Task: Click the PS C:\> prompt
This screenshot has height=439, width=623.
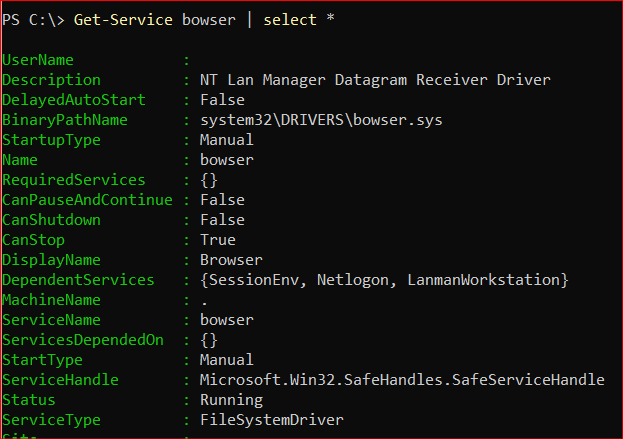Action: (34, 21)
